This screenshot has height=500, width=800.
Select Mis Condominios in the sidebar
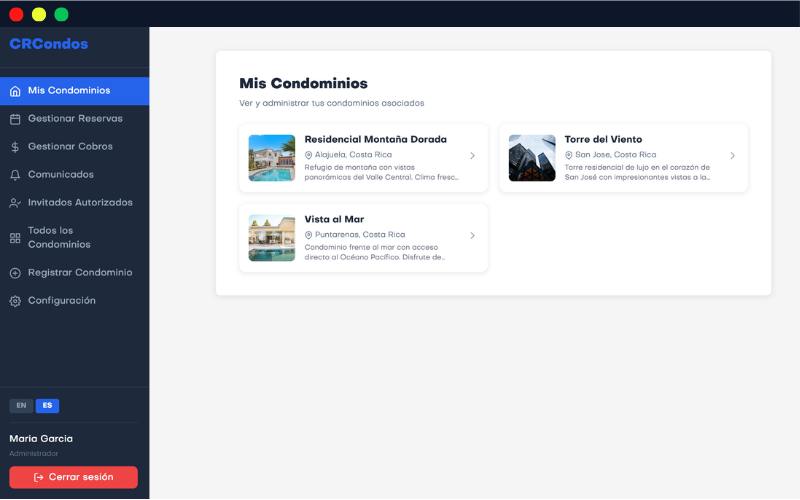point(74,91)
